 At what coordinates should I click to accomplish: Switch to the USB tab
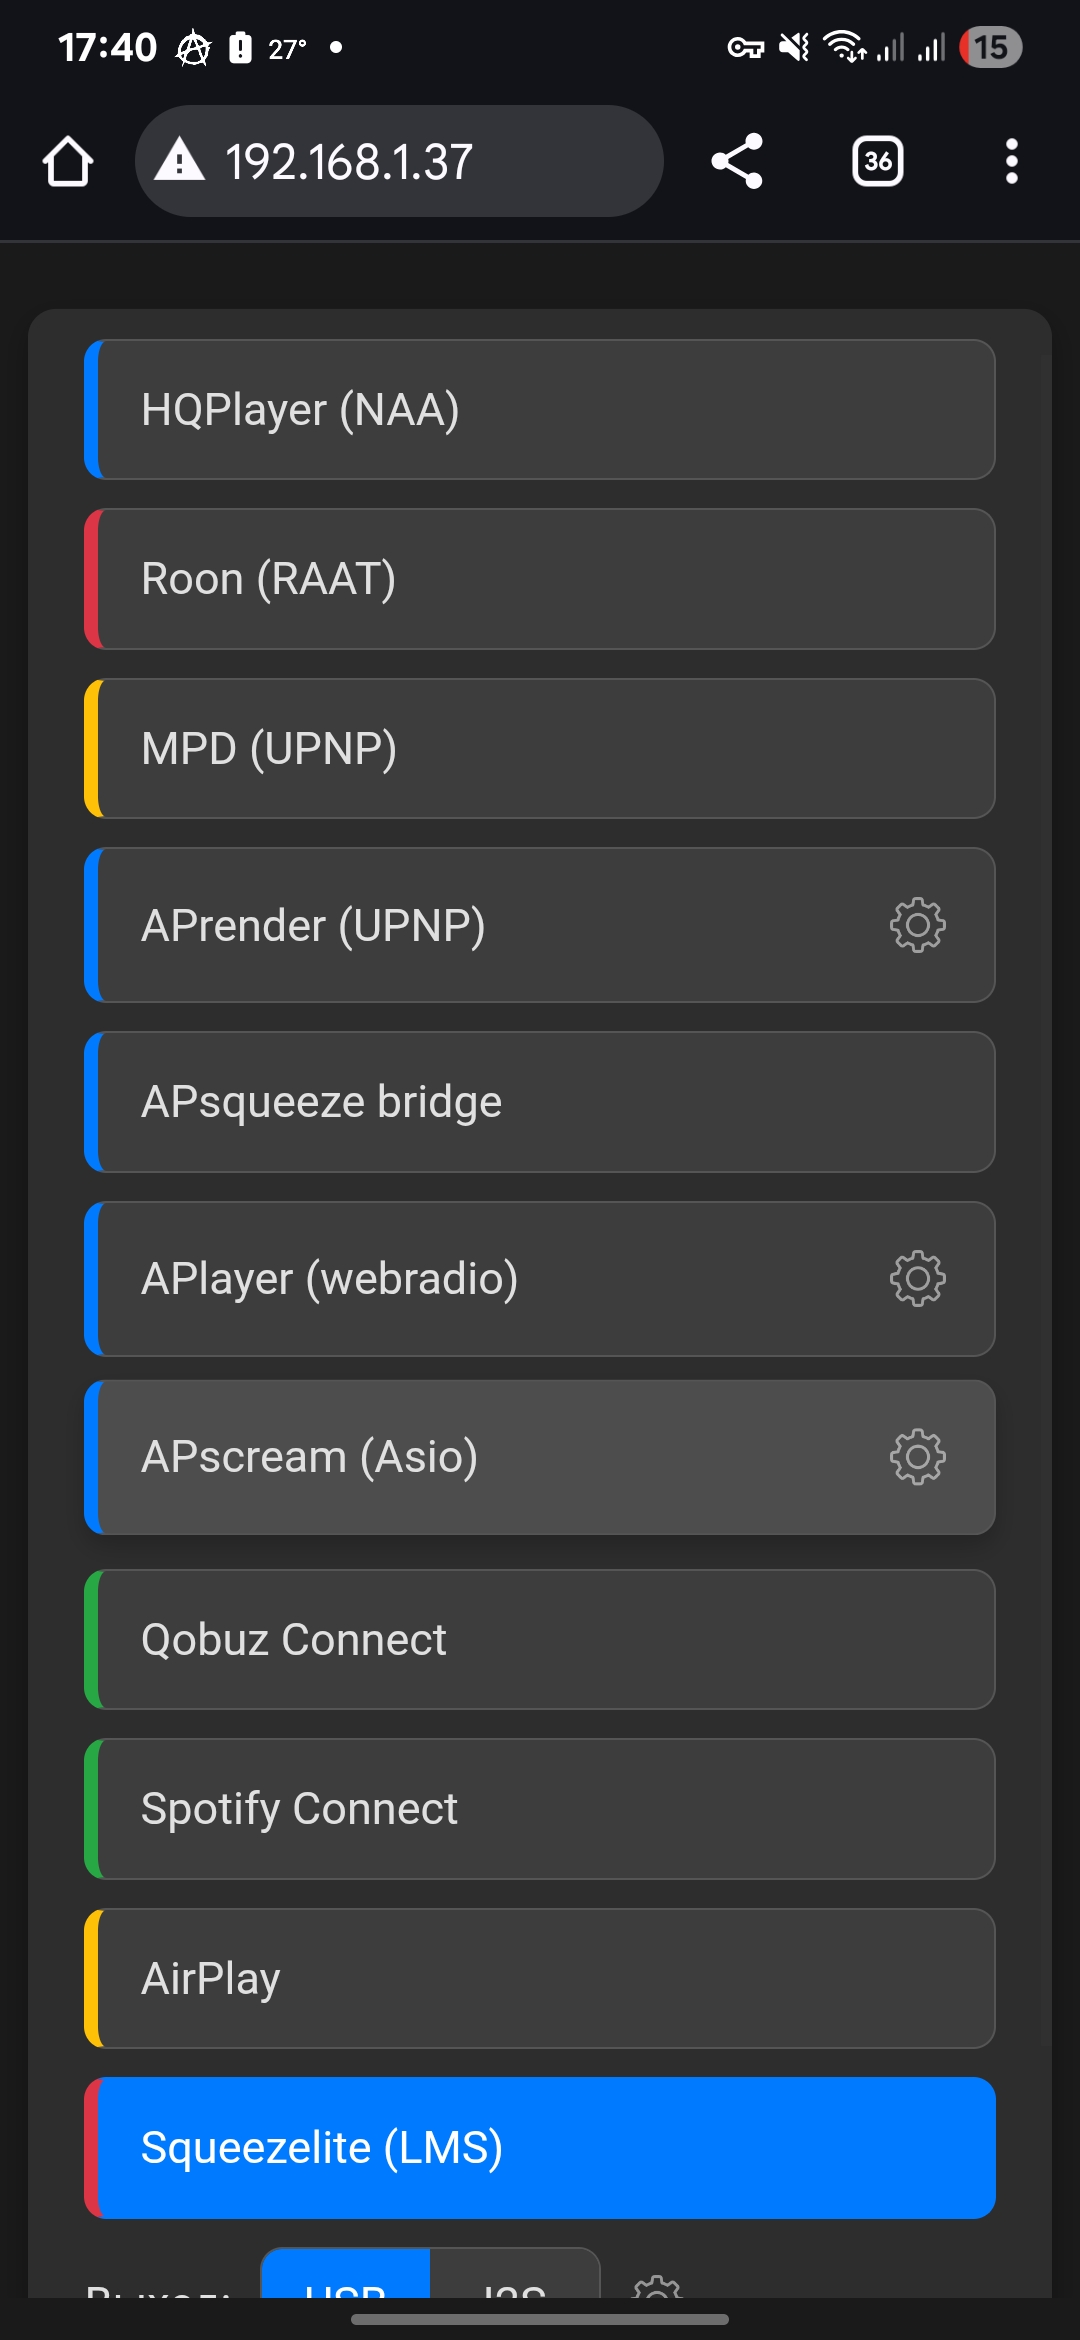click(346, 2275)
